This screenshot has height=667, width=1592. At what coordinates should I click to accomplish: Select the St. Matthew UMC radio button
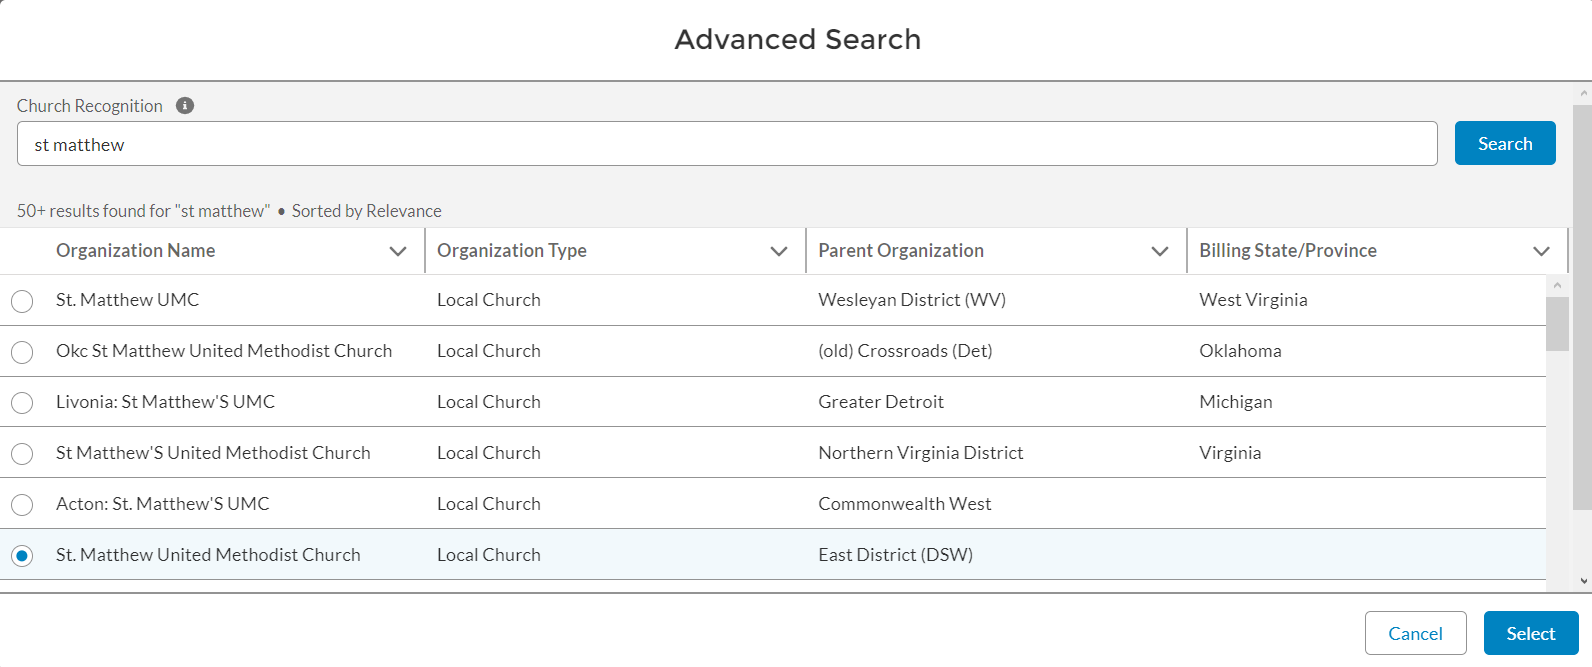22,301
